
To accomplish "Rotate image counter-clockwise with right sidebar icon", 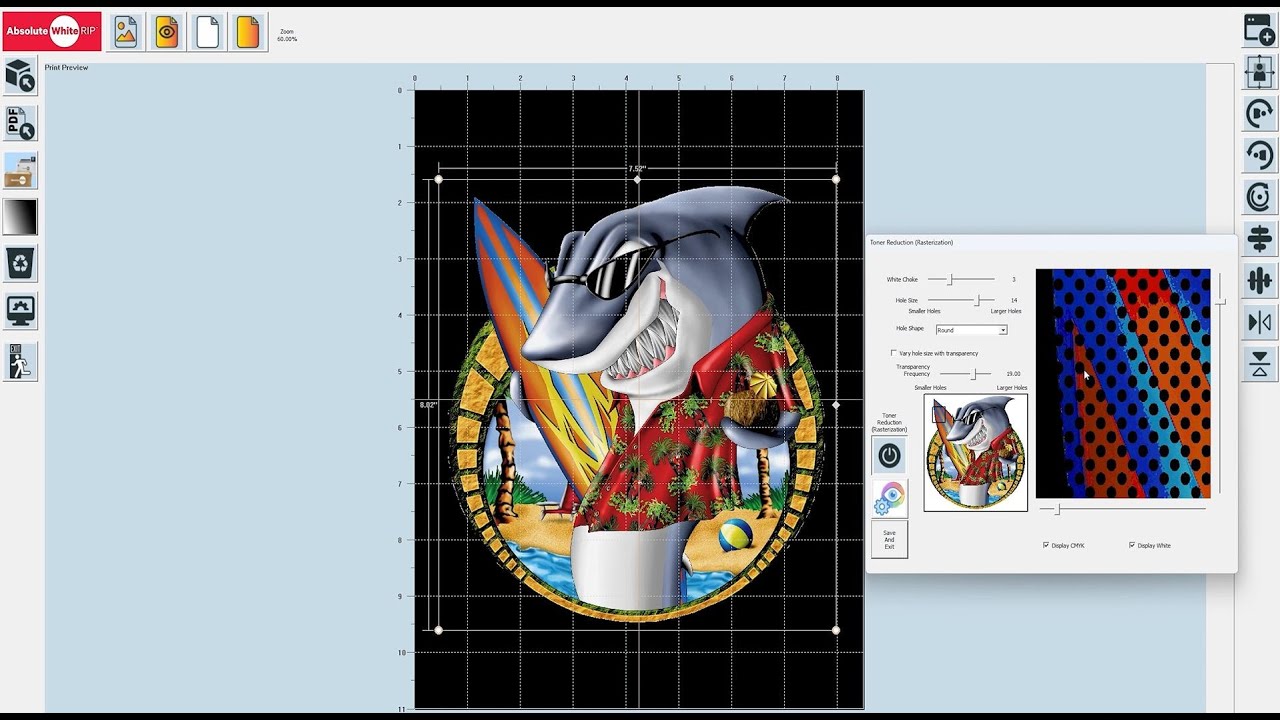I will pyautogui.click(x=1259, y=155).
